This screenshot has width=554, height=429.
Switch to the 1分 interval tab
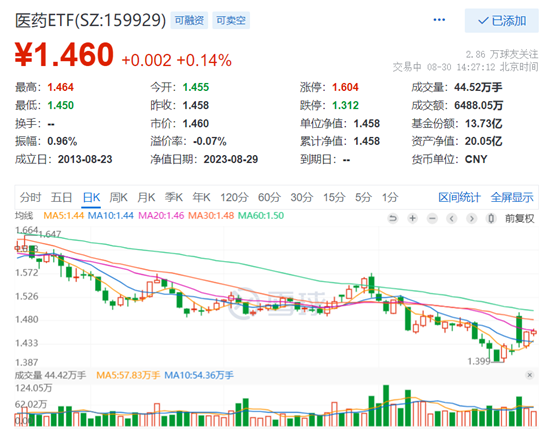(x=390, y=197)
